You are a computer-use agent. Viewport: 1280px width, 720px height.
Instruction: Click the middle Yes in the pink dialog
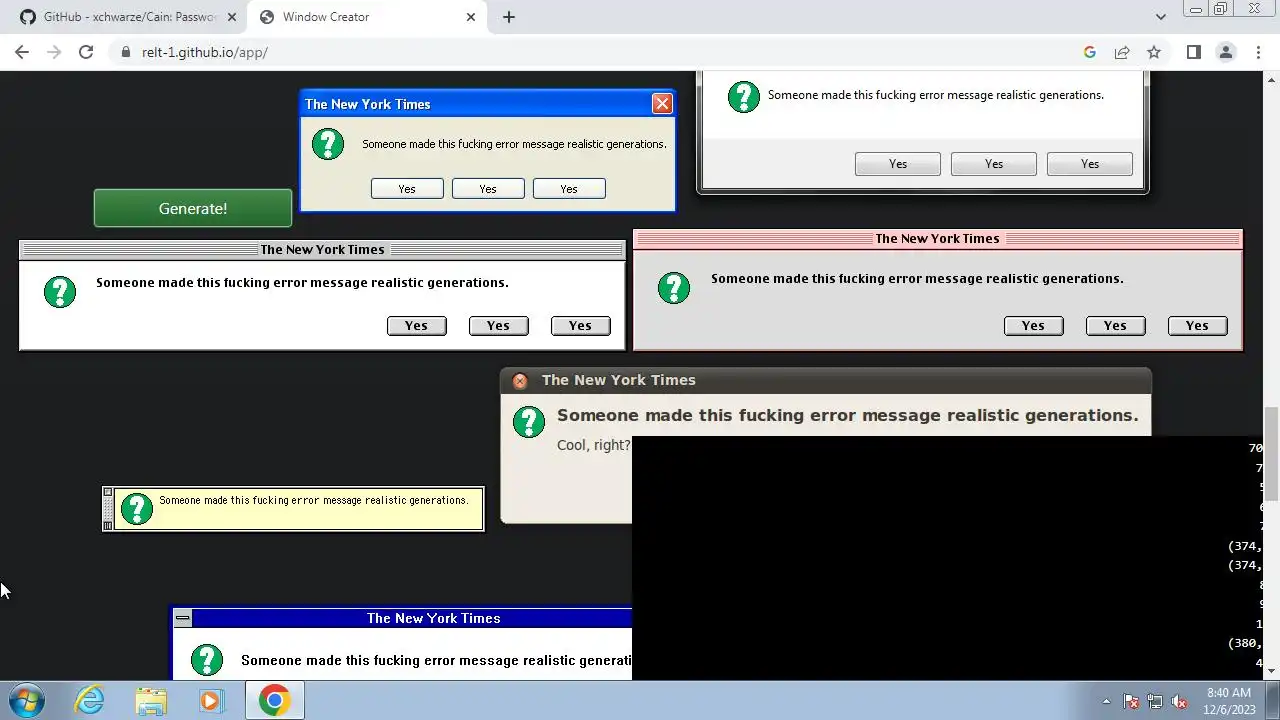click(x=1116, y=325)
